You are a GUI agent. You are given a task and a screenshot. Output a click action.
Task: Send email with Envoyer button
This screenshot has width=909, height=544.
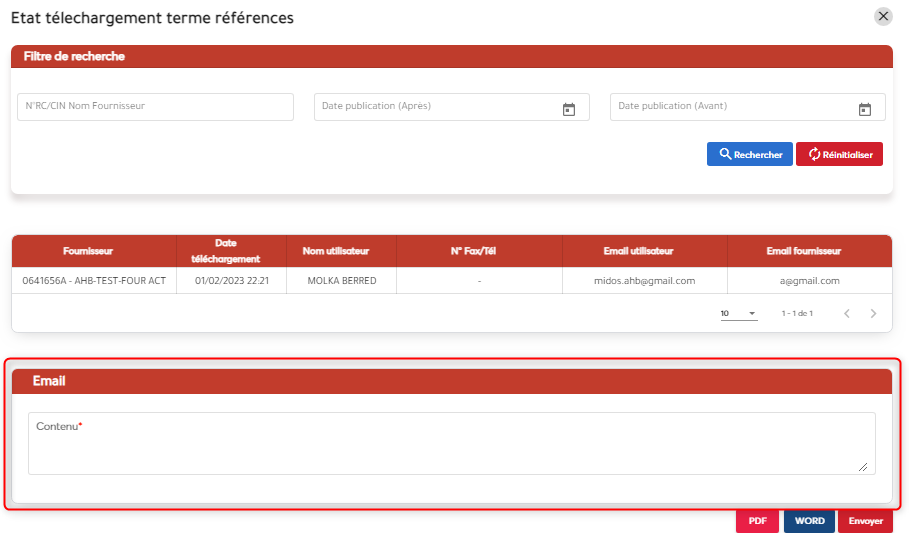[x=865, y=521]
